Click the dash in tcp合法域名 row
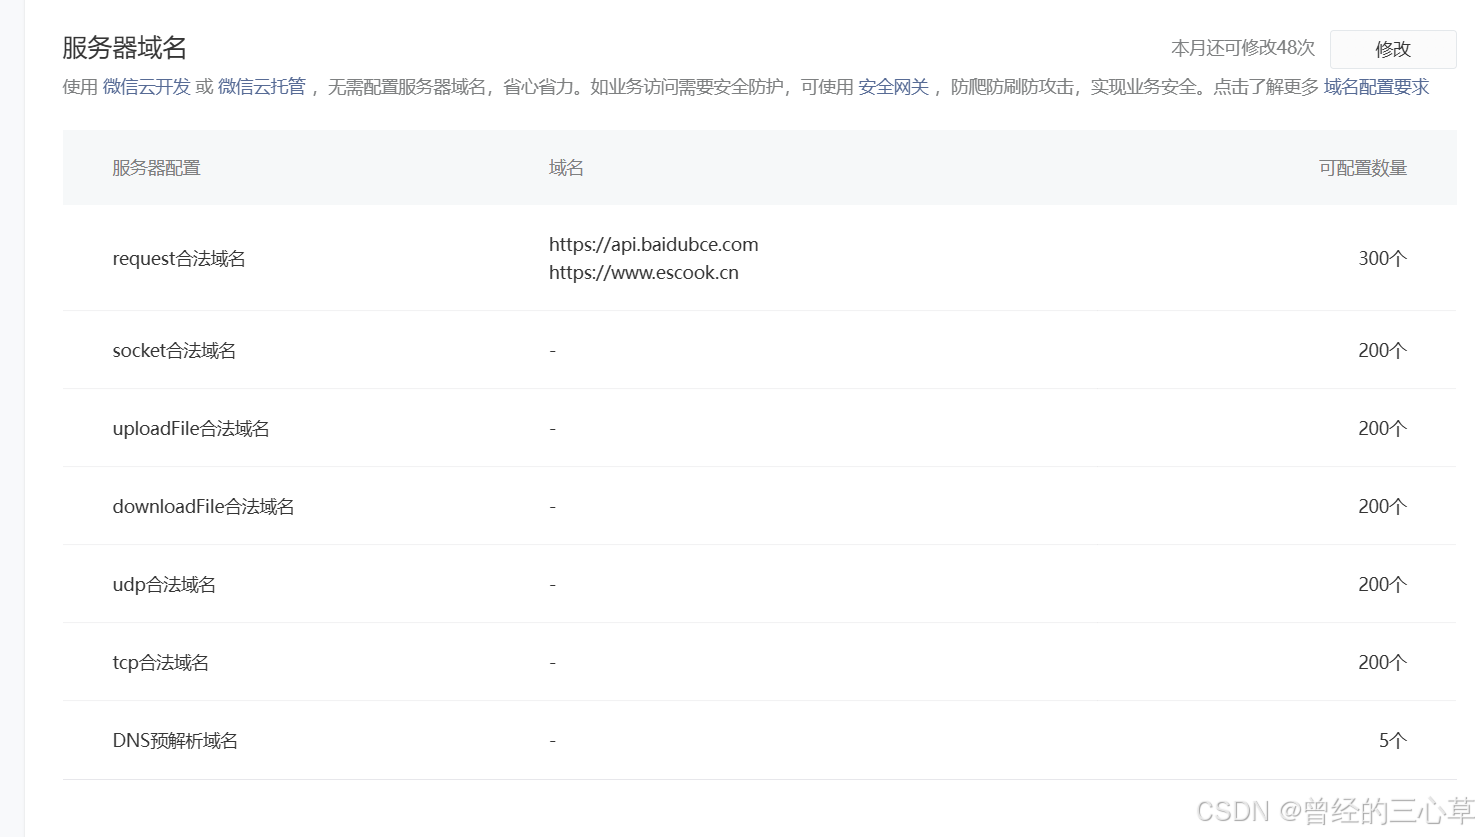Viewport: 1479px width, 837px height. (x=552, y=663)
